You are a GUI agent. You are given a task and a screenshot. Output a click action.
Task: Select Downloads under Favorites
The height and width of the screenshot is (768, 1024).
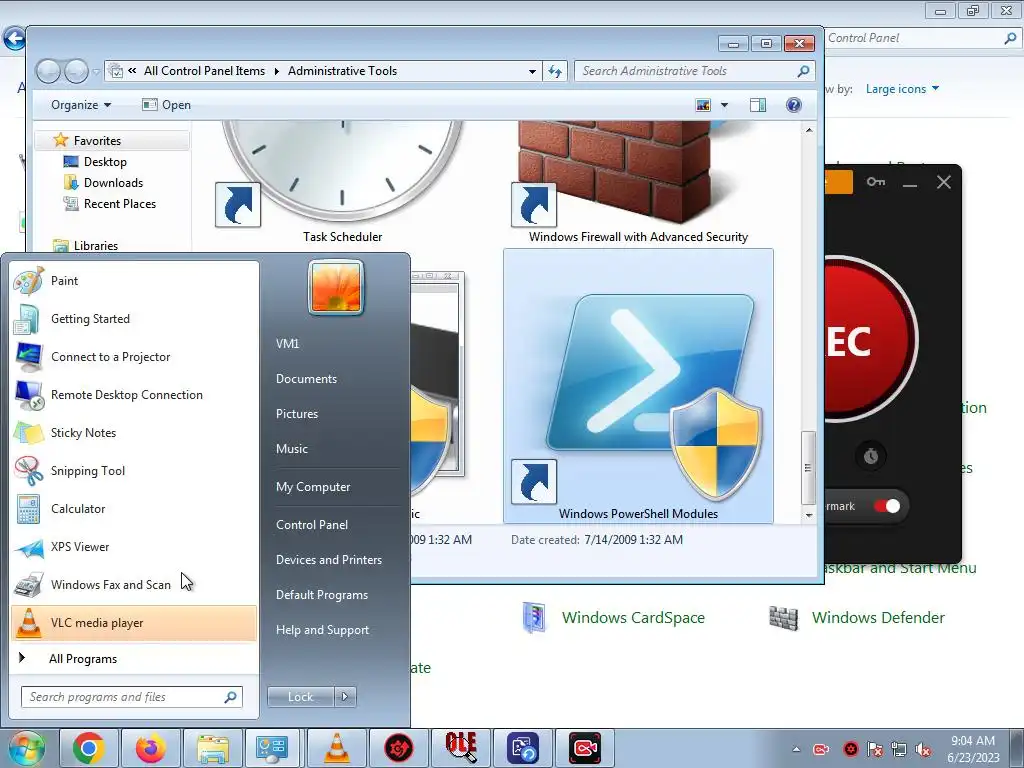pos(113,183)
